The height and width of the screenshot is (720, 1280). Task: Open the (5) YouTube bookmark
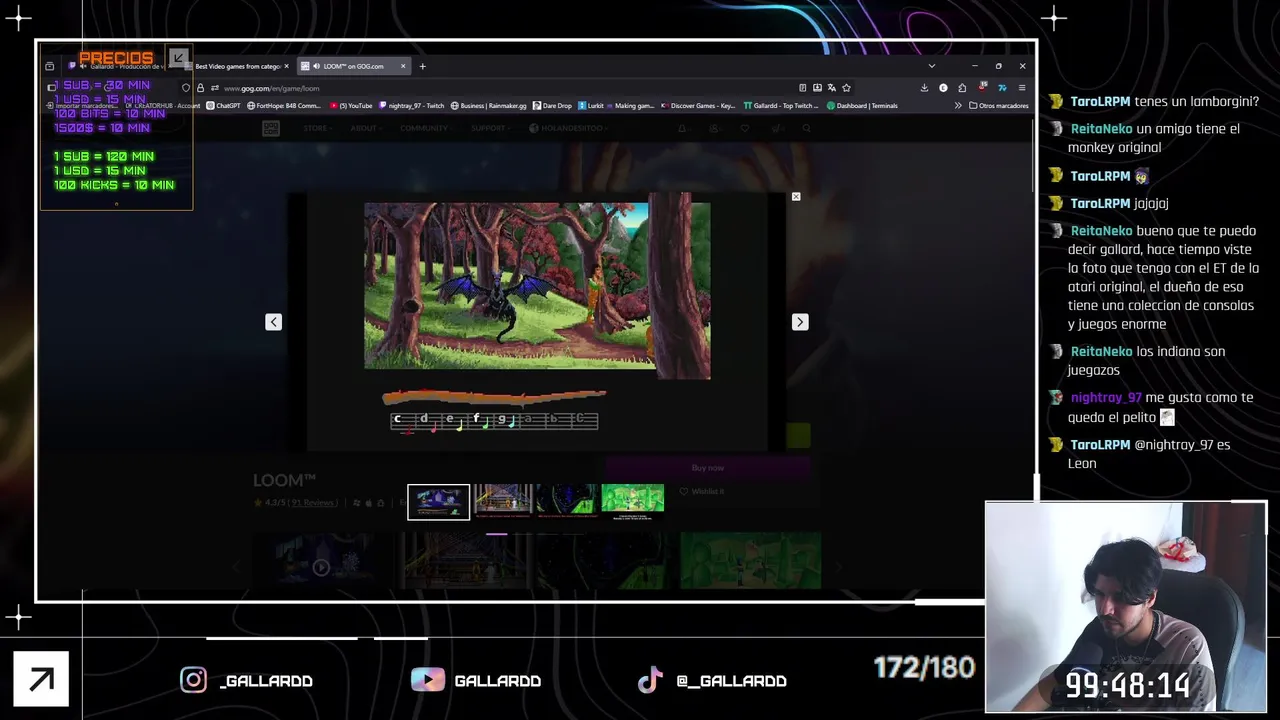point(351,105)
